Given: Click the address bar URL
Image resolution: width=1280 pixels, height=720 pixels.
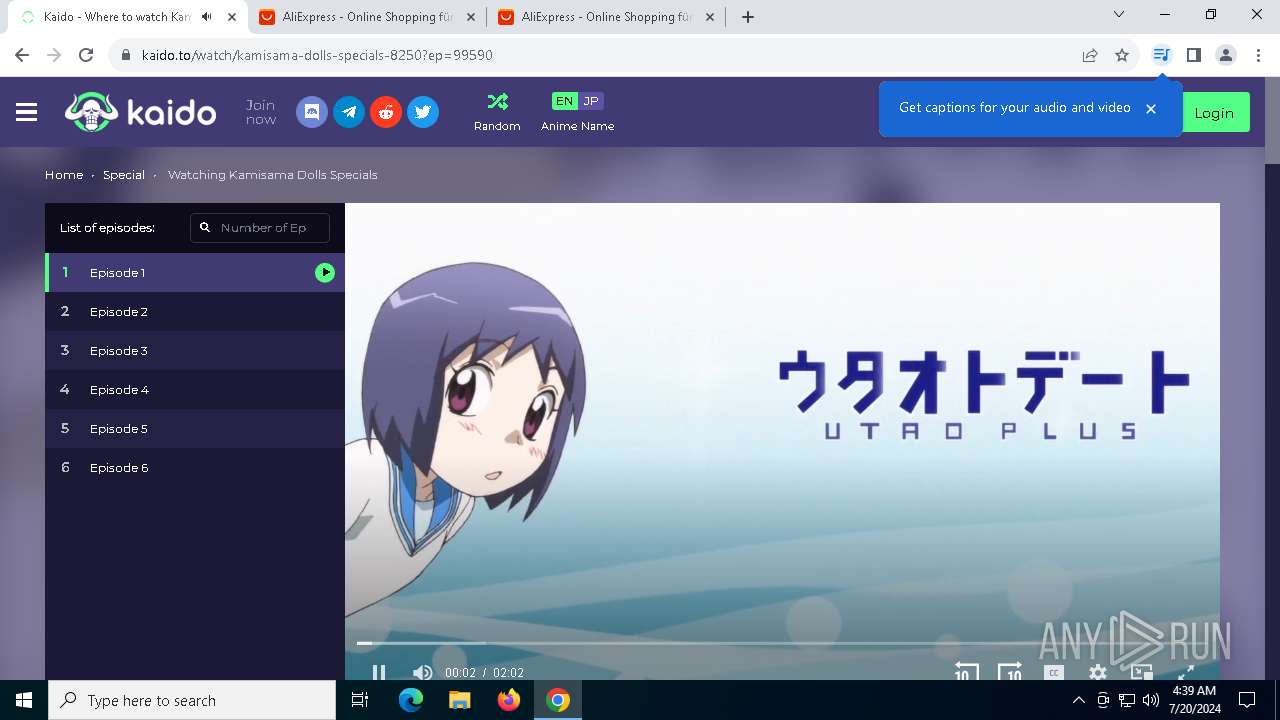Looking at the screenshot, I should (x=317, y=55).
